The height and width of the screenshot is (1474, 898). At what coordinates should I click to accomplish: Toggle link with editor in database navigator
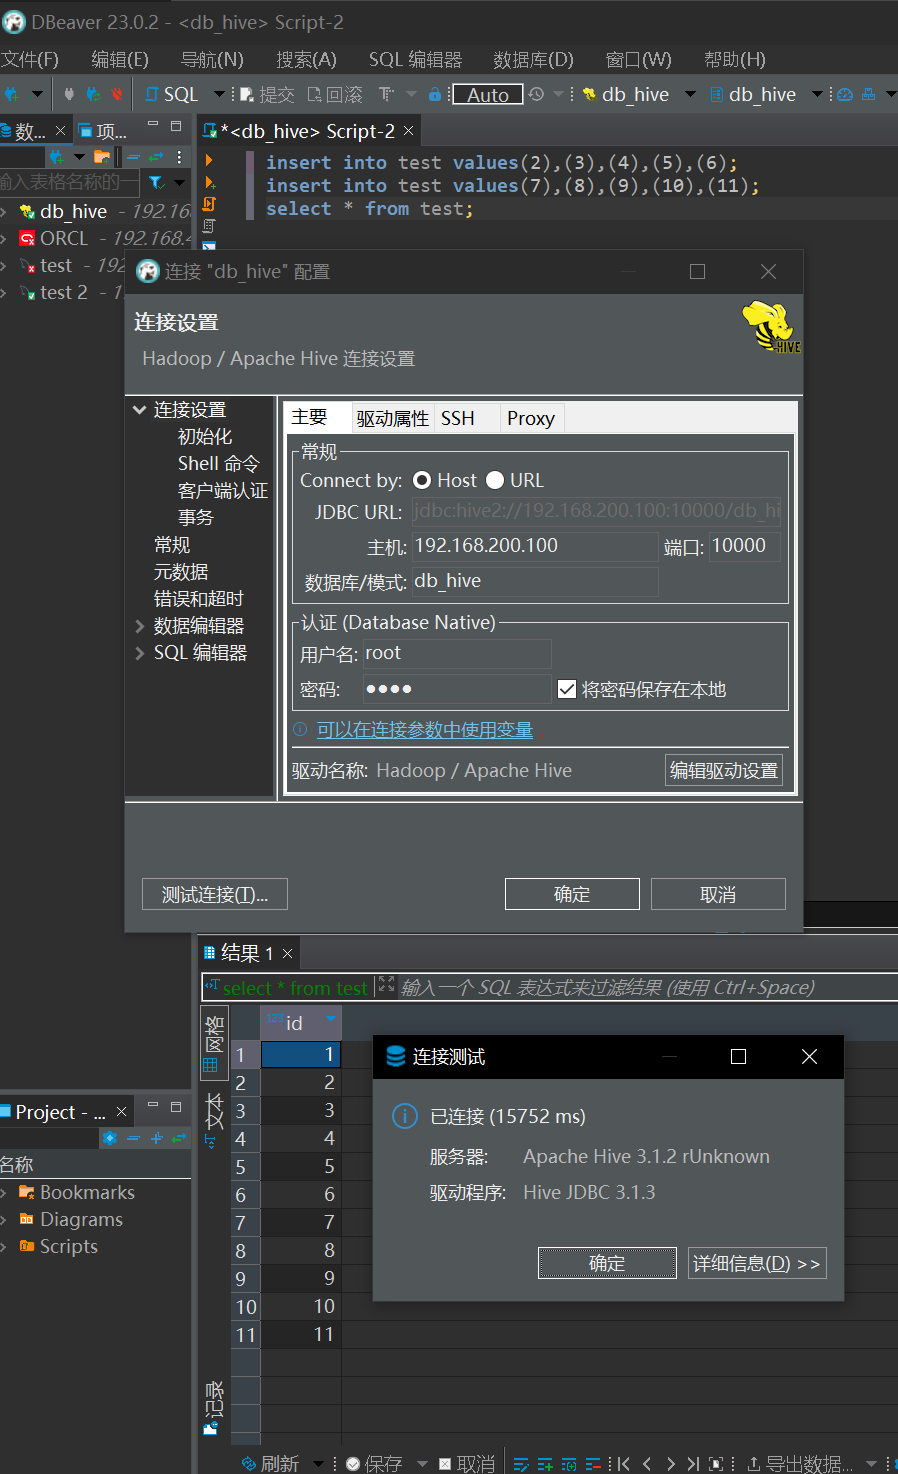(x=156, y=157)
